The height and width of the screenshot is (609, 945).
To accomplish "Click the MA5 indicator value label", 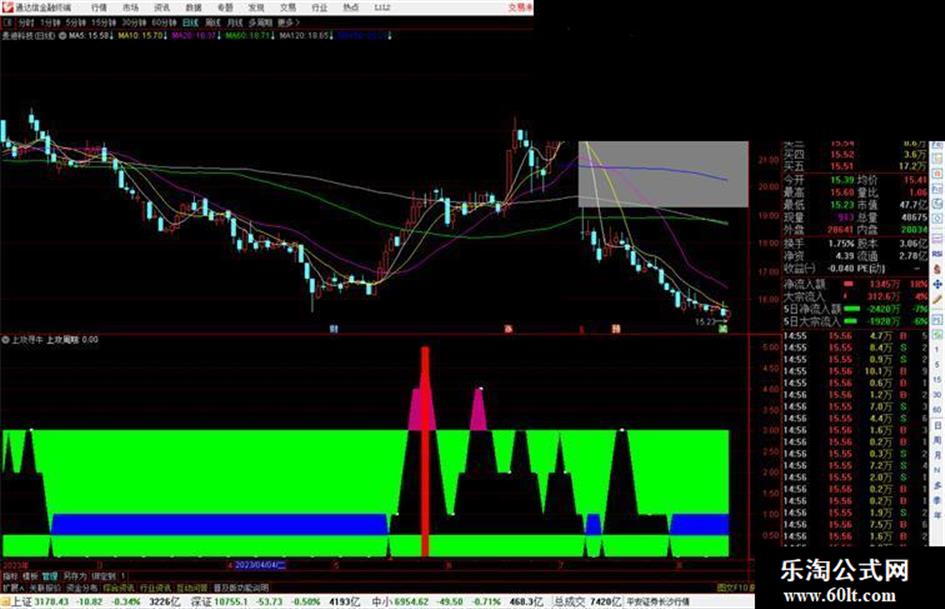I will (x=90, y=36).
